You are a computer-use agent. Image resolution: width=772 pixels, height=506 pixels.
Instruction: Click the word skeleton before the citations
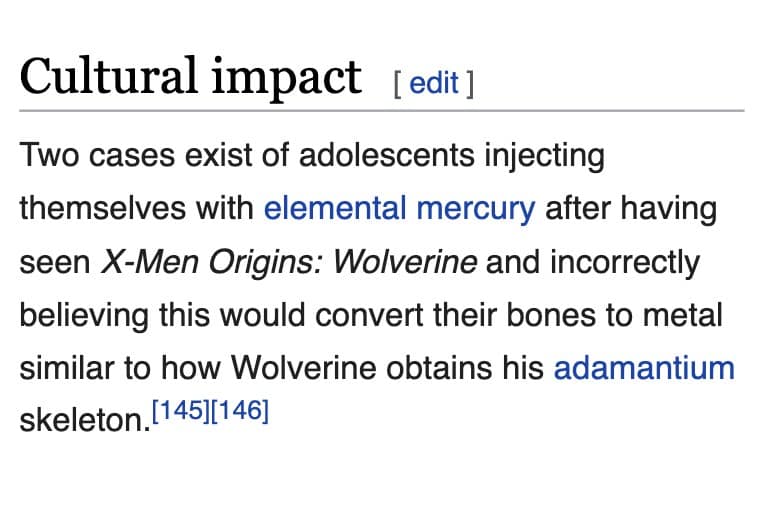click(80, 420)
